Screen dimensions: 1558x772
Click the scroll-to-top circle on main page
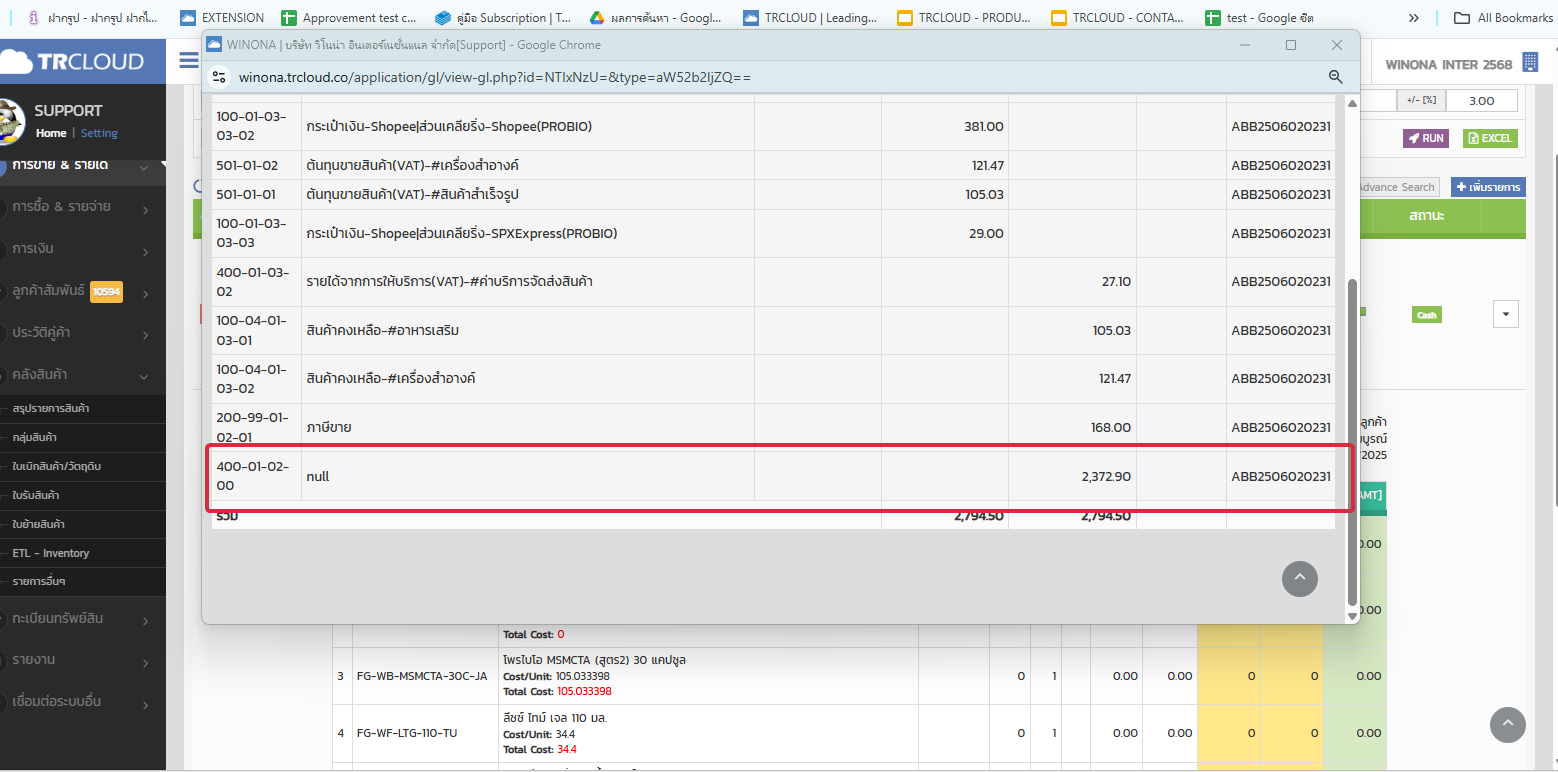click(1507, 725)
